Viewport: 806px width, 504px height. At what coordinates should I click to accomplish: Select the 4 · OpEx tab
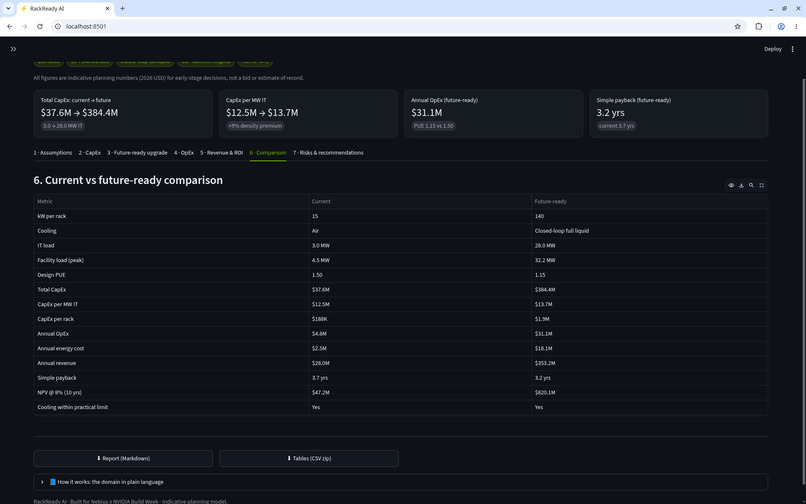[184, 153]
